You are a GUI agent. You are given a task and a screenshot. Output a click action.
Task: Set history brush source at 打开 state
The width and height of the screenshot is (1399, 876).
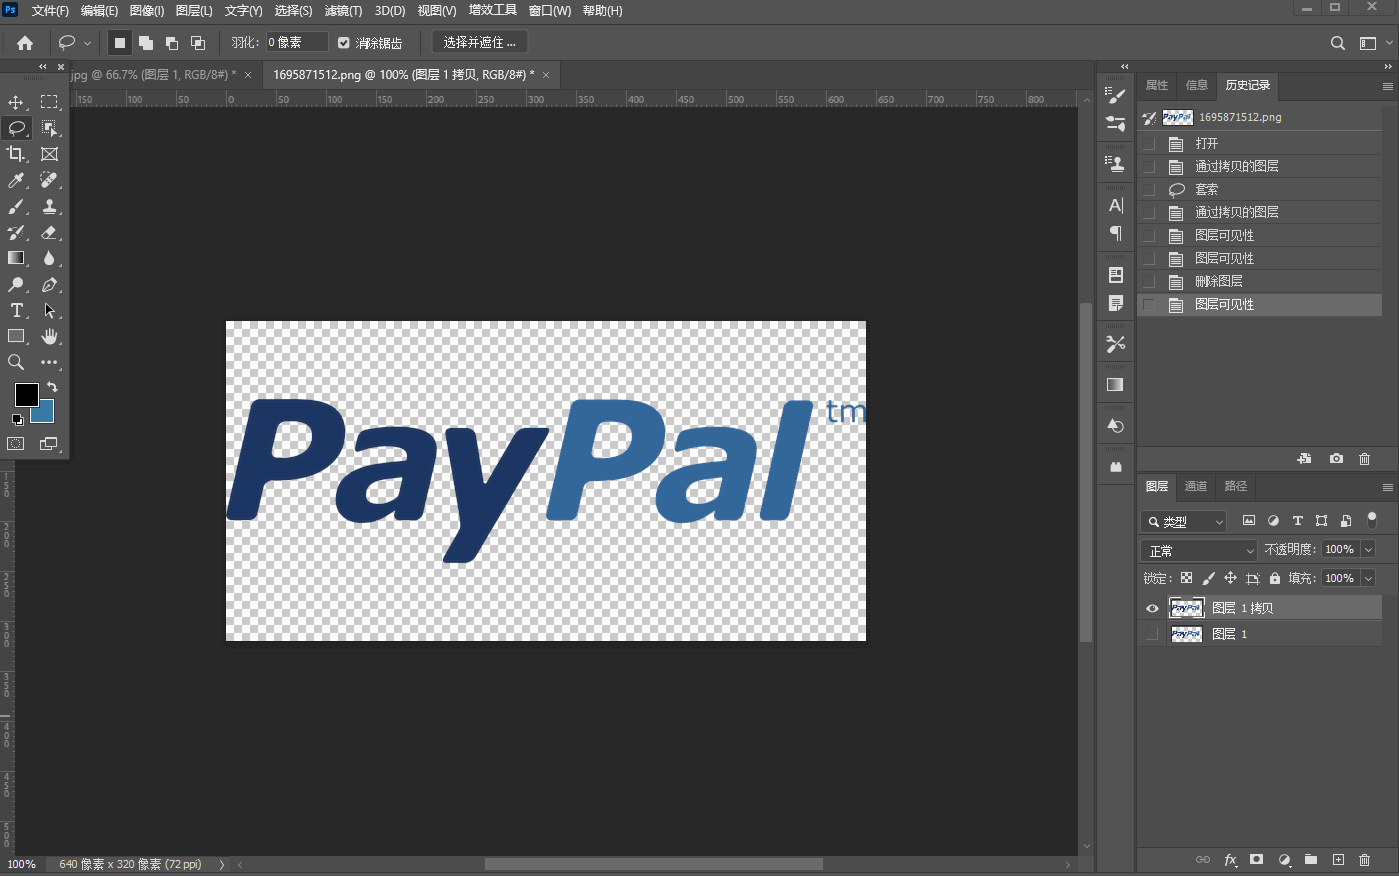point(1149,144)
